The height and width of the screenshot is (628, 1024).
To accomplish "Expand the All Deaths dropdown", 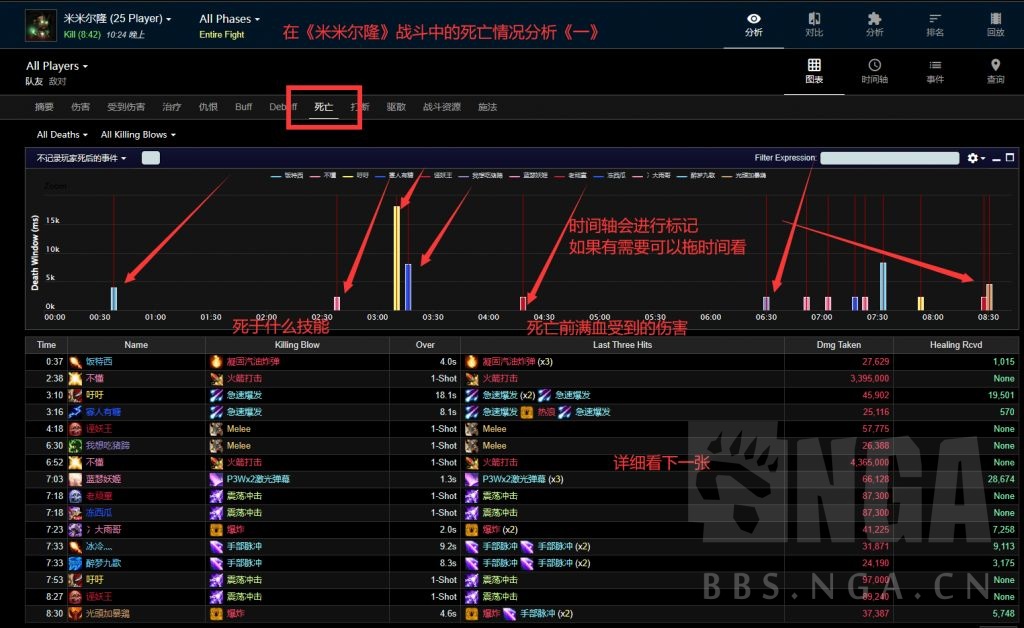I will coord(60,134).
